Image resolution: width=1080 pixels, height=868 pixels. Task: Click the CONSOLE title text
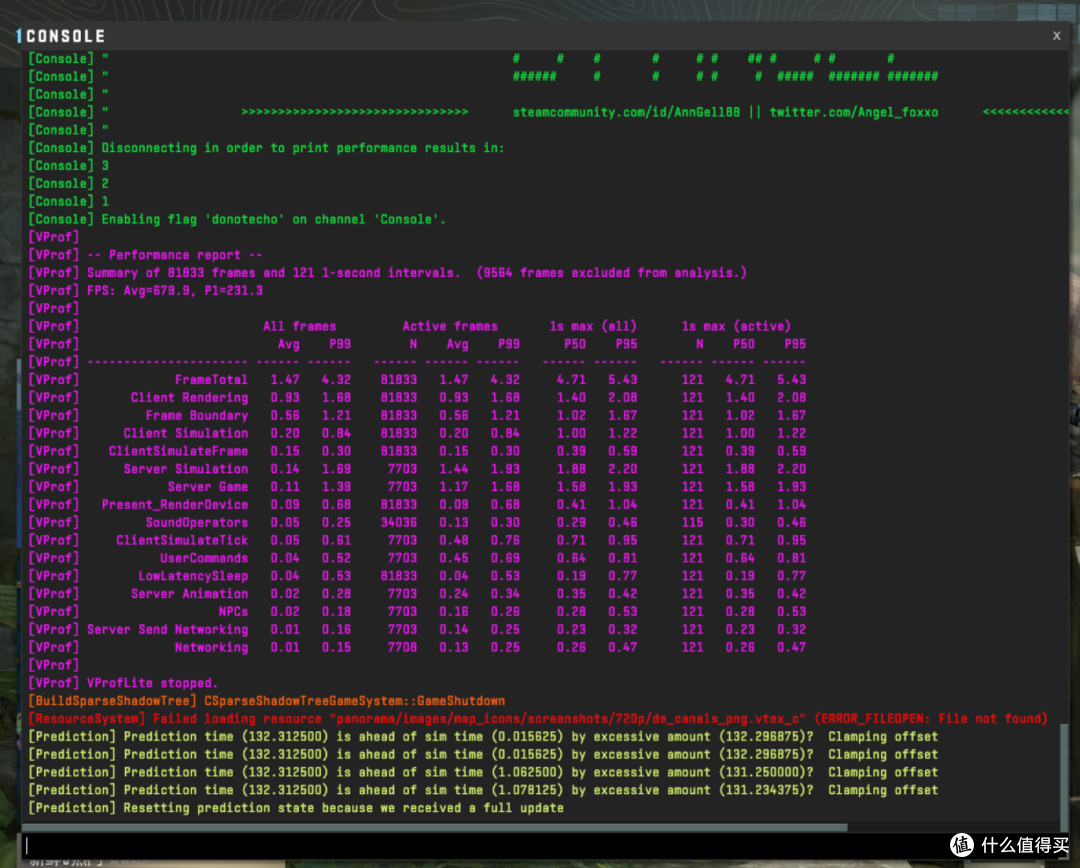point(65,36)
